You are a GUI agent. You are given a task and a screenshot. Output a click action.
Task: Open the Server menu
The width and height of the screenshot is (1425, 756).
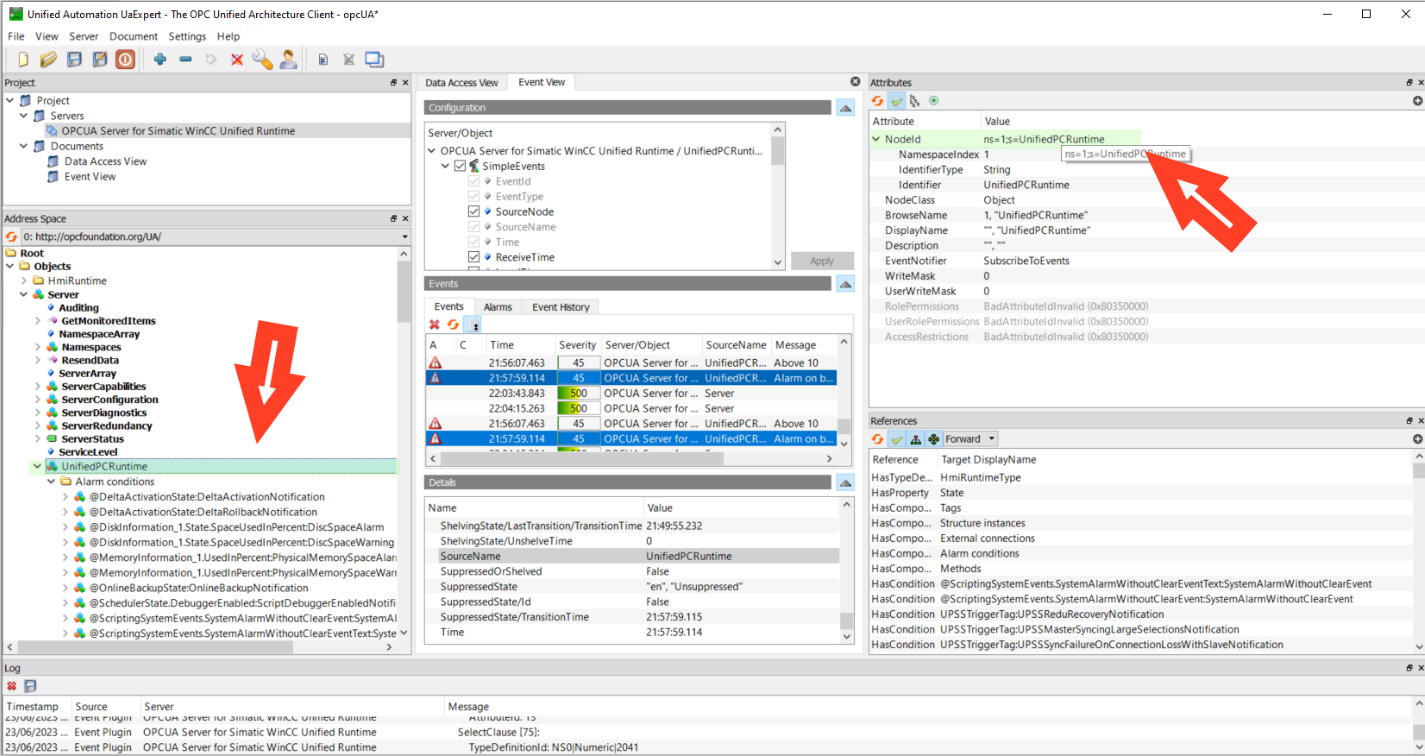[84, 36]
